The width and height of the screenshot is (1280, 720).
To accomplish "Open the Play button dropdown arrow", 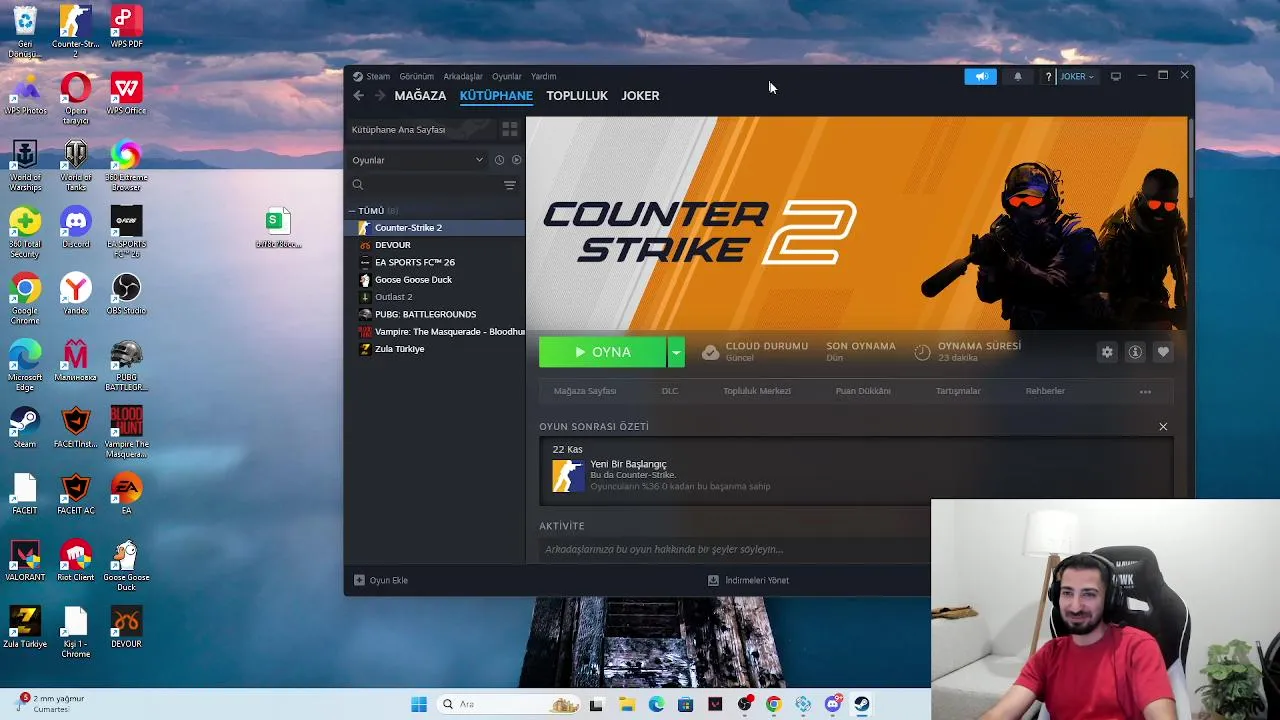I will click(x=677, y=352).
